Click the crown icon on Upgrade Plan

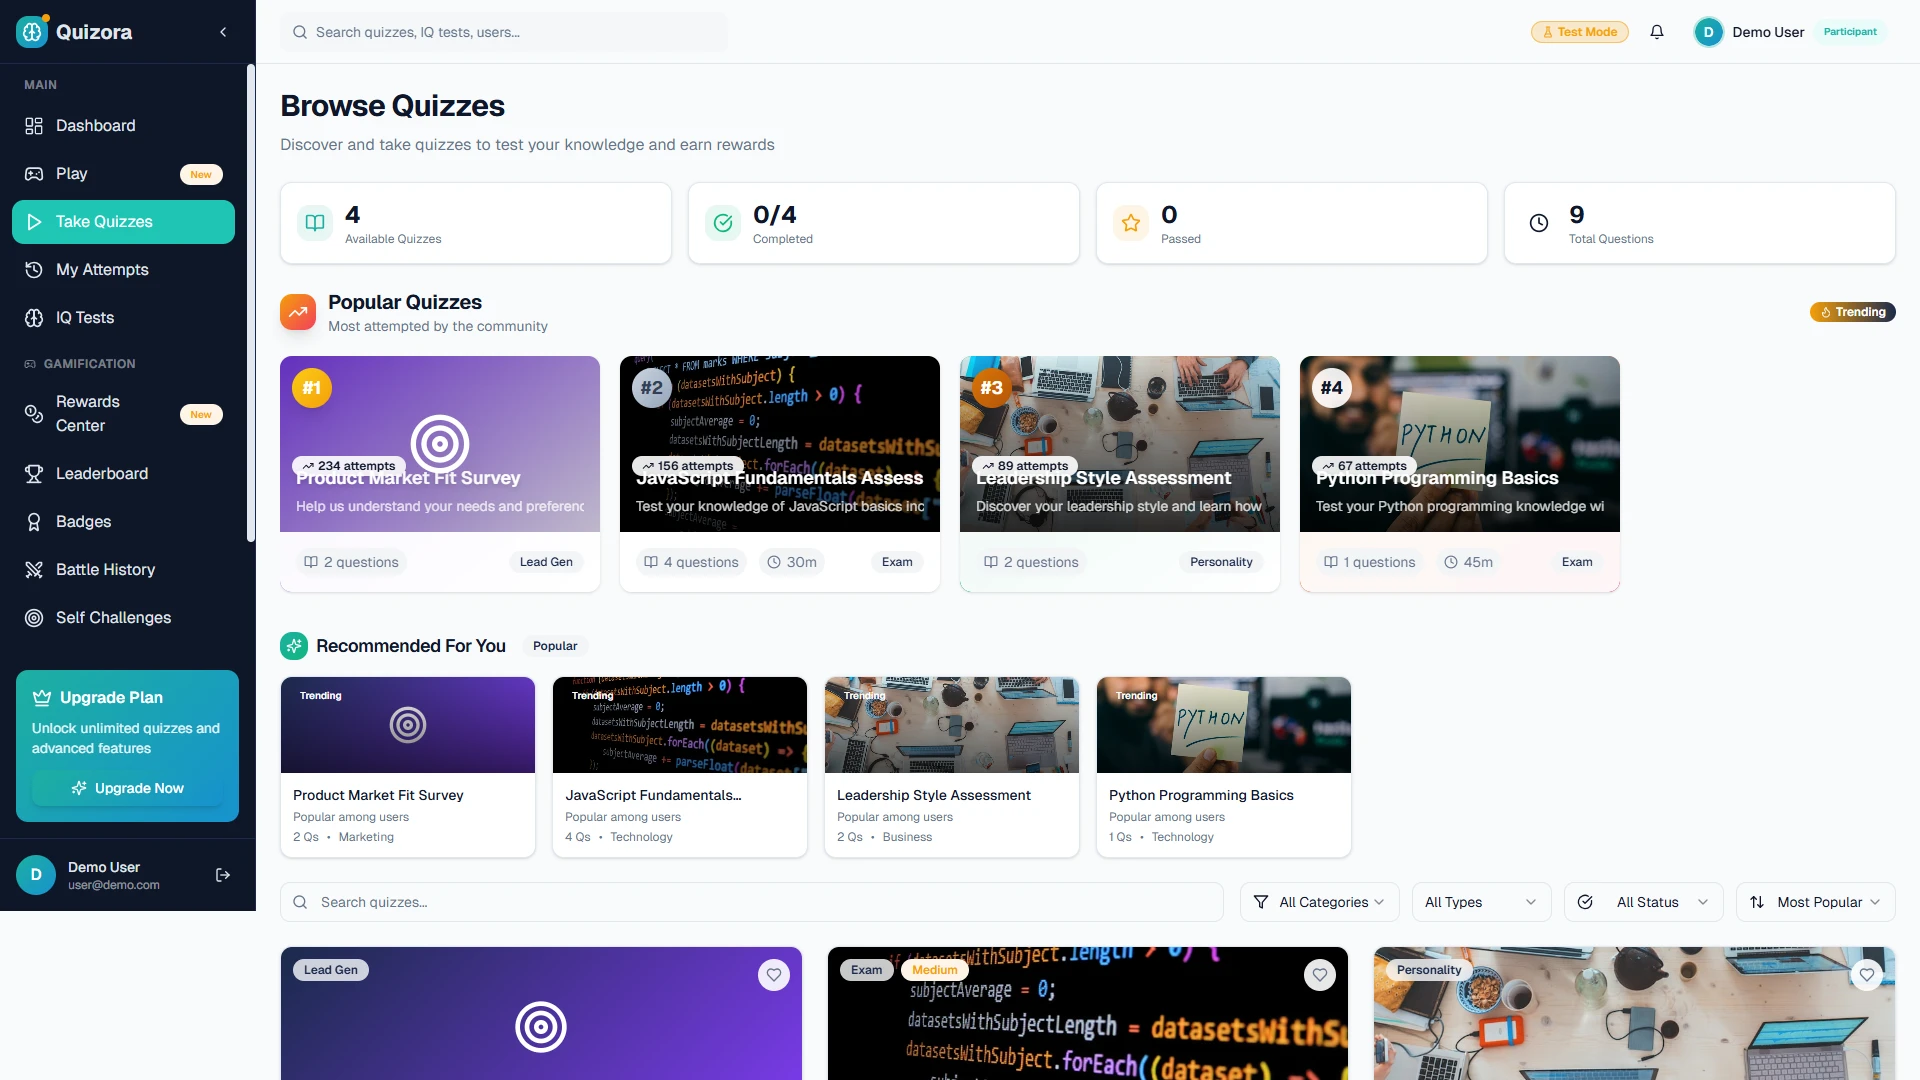click(x=42, y=698)
